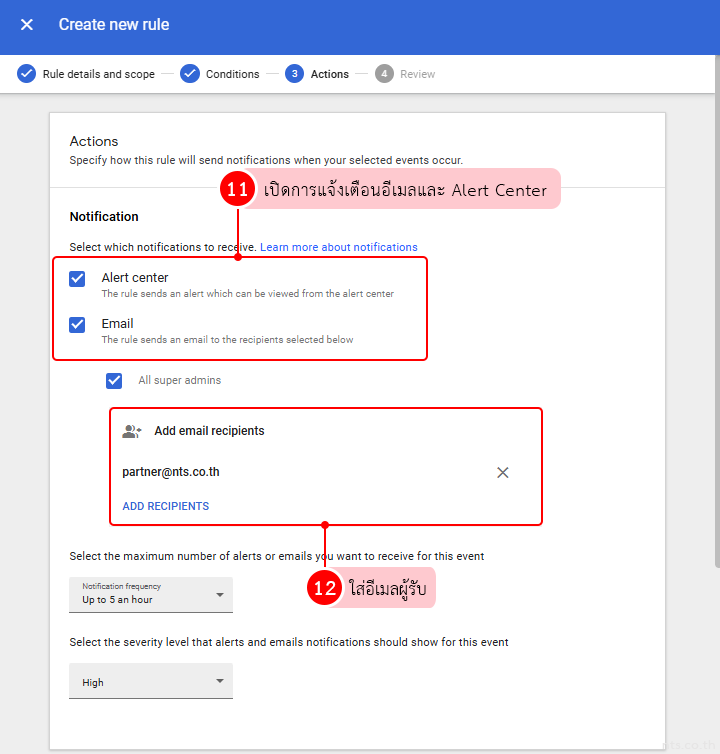This screenshot has width=720, height=754.
Task: Jump to the Review step
Action: (417, 74)
